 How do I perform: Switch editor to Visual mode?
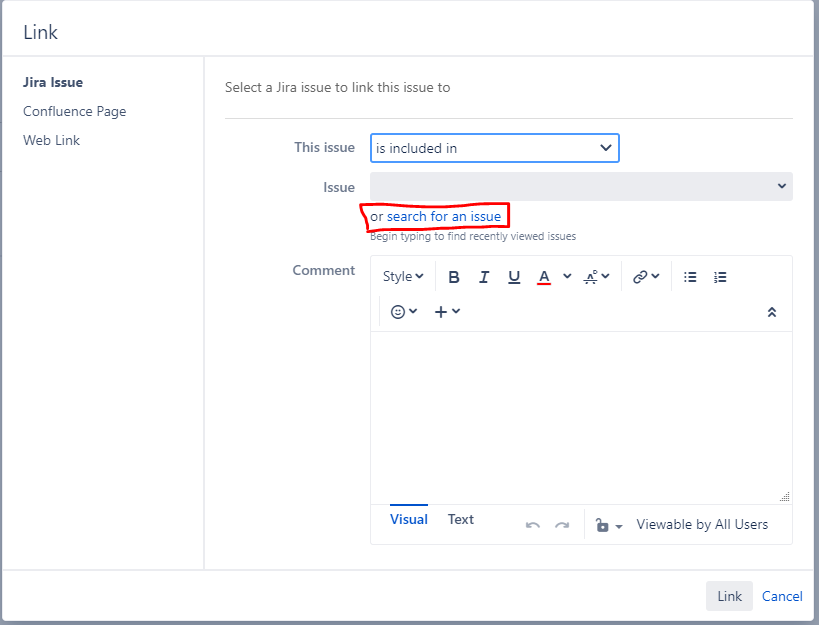coord(408,519)
